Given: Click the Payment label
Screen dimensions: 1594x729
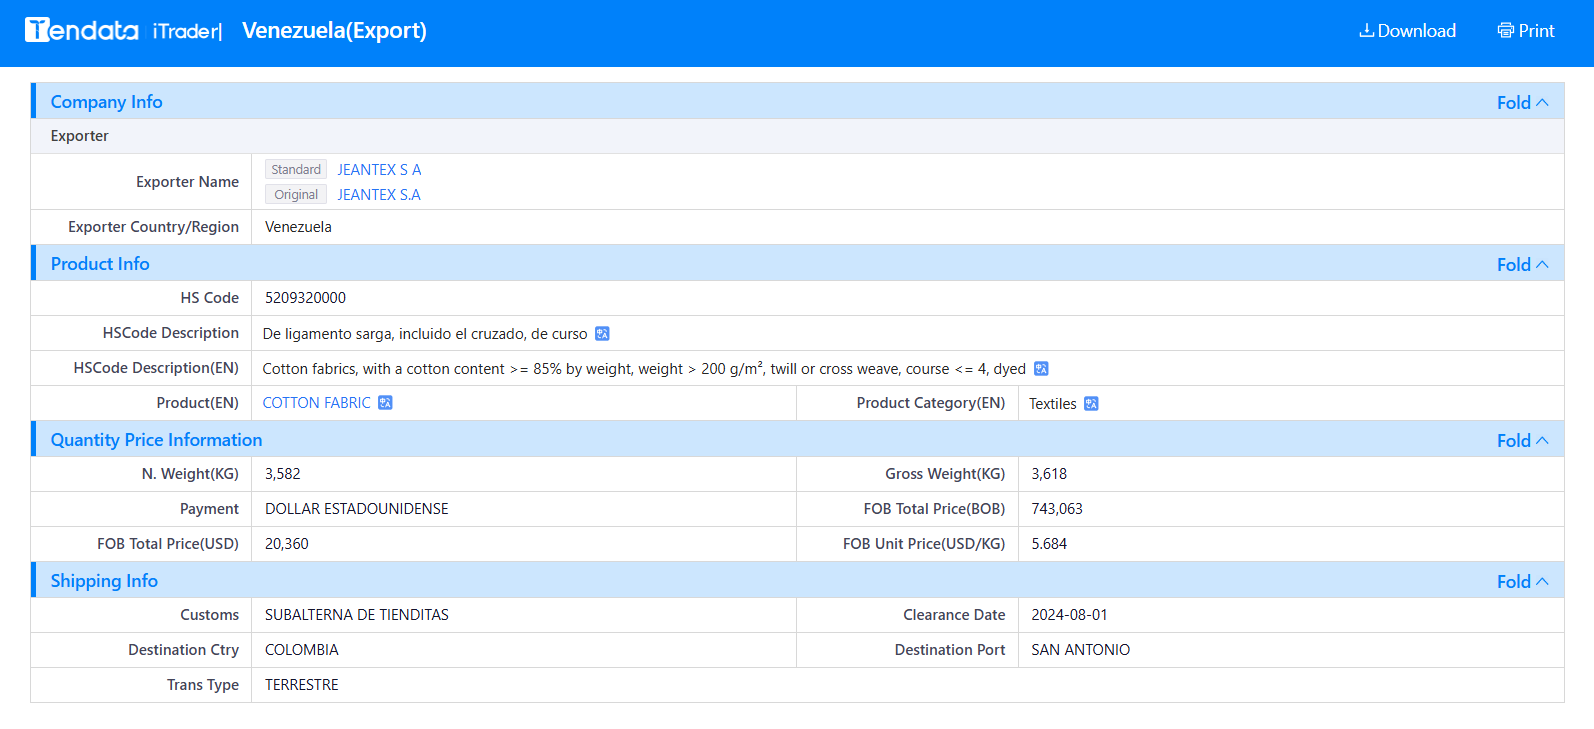Looking at the screenshot, I should 209,509.
